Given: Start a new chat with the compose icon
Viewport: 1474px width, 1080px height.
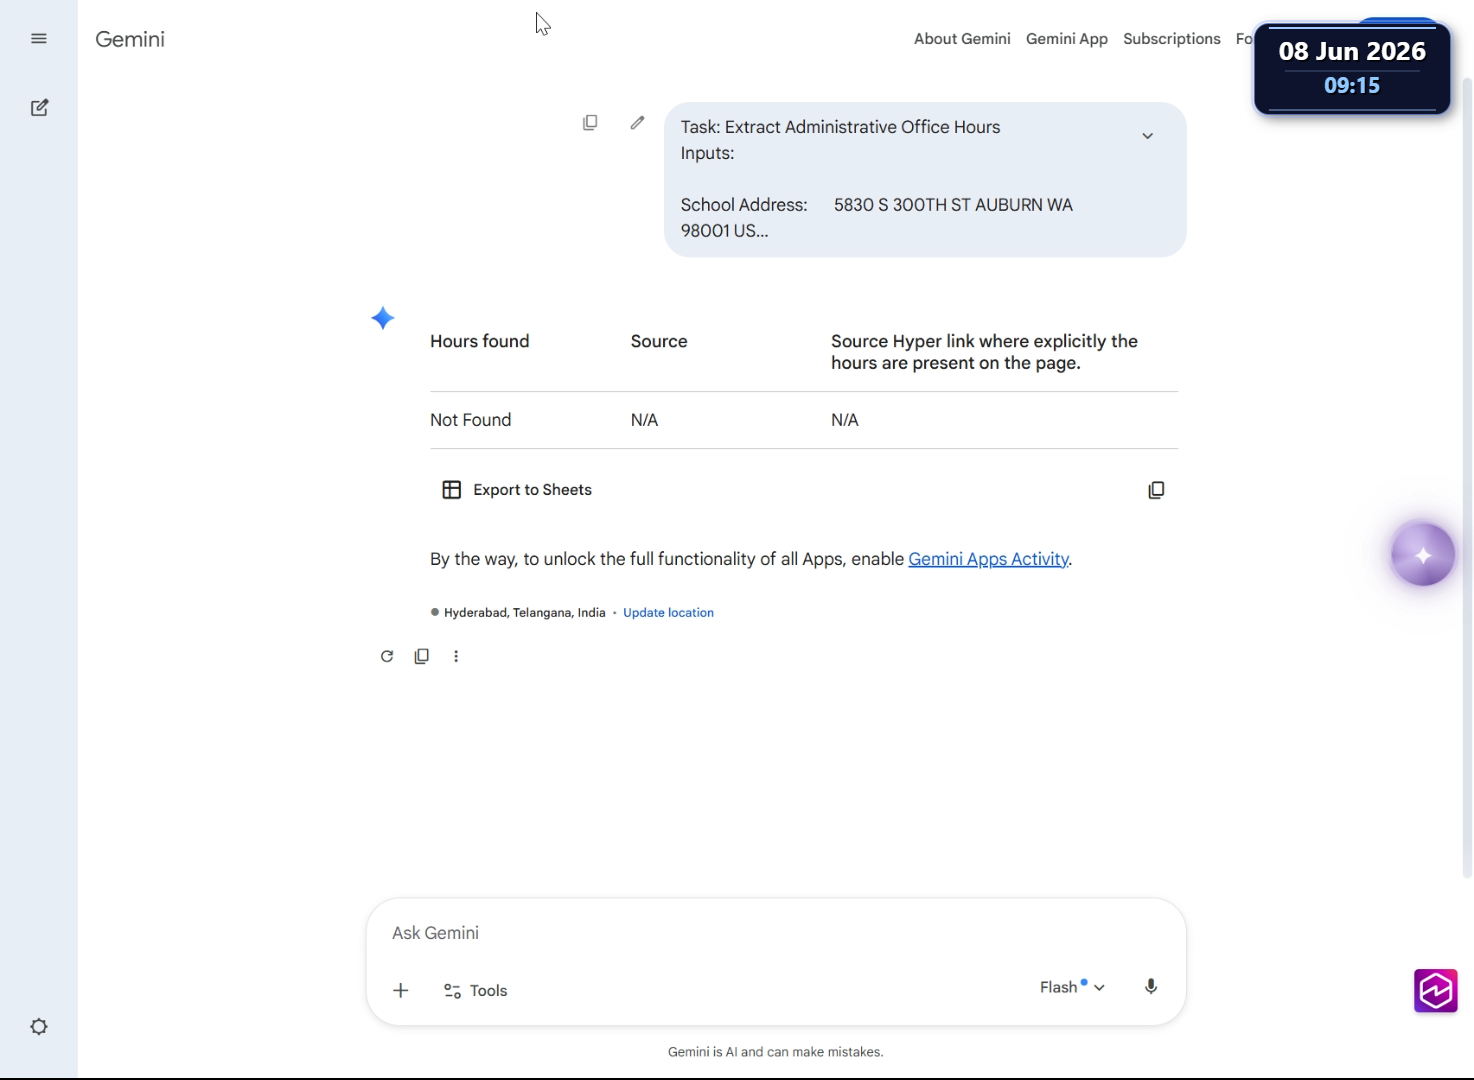Looking at the screenshot, I should (x=39, y=108).
